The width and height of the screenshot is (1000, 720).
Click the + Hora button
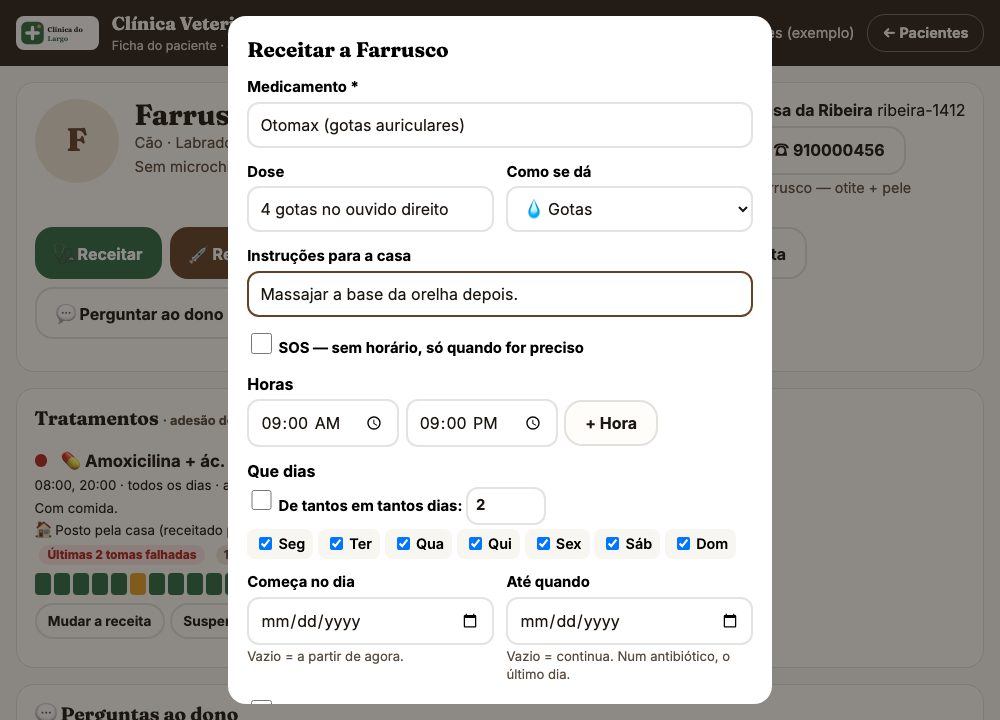click(x=611, y=423)
